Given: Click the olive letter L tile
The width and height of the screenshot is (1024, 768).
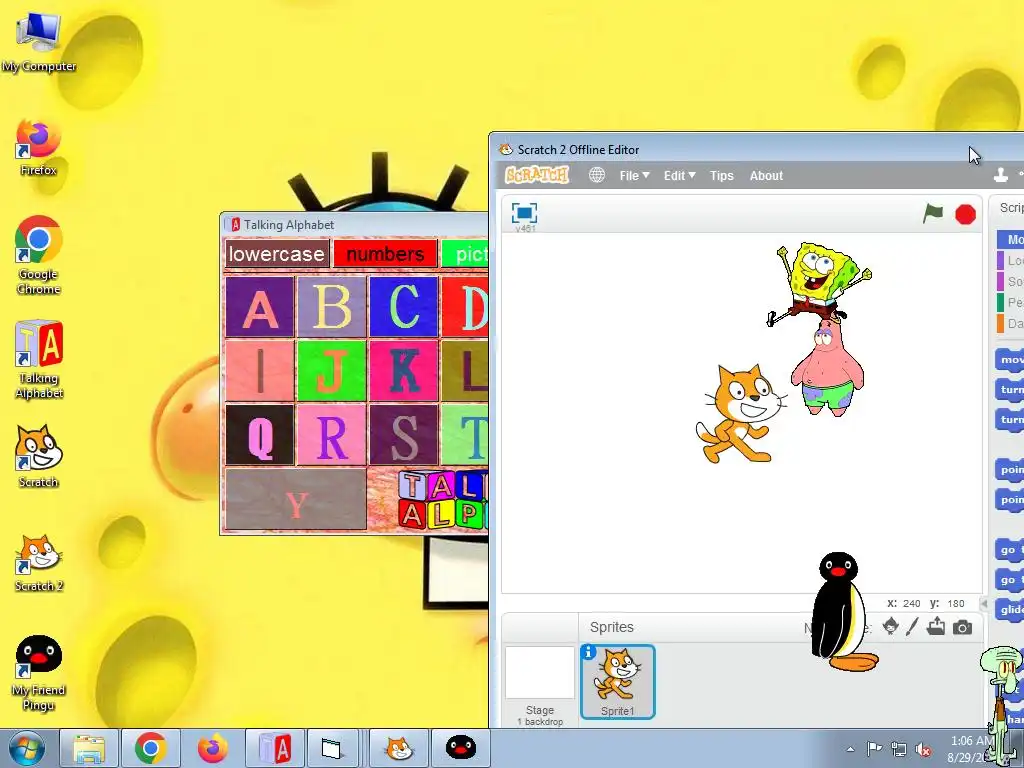Looking at the screenshot, I should click(465, 371).
